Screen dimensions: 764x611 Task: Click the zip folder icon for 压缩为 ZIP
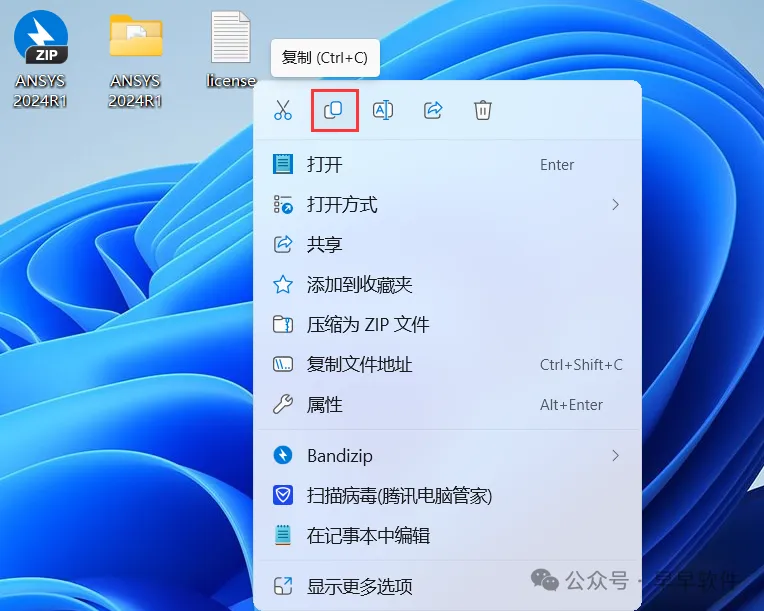coord(283,325)
